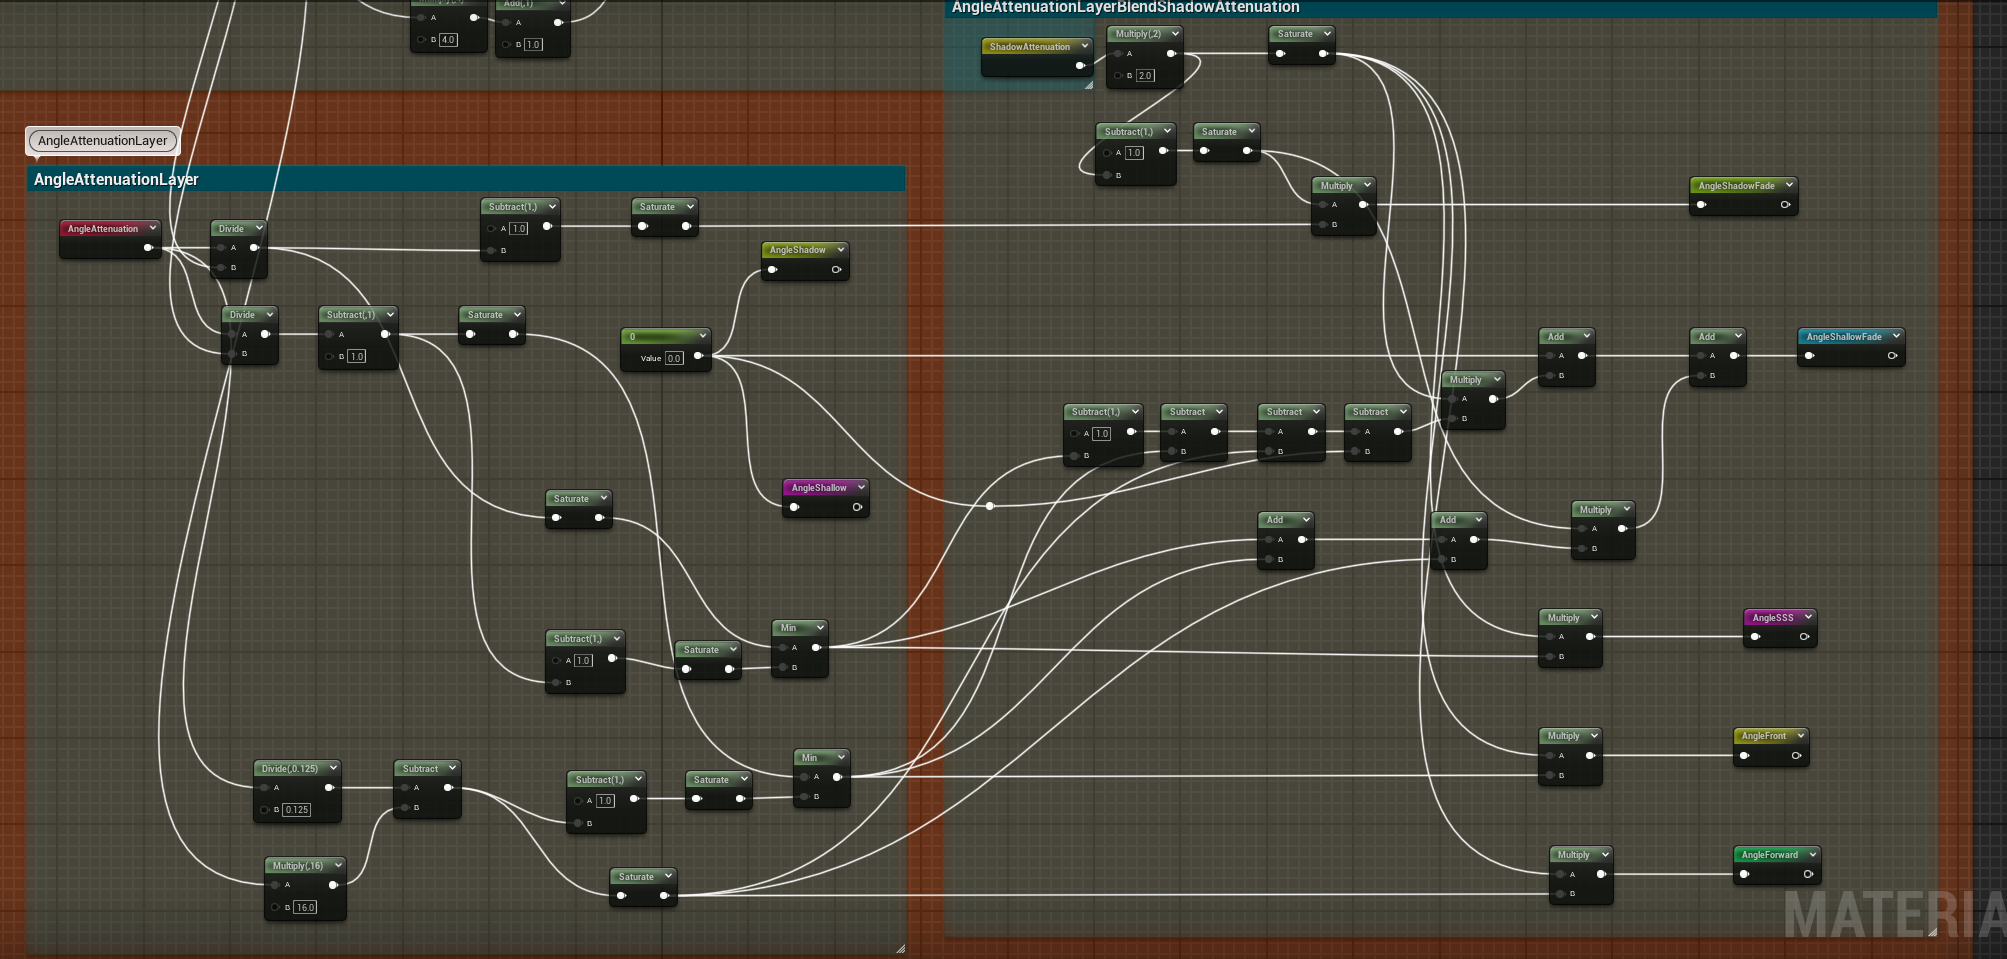
Task: Edit the B value 16.0 field
Action: [305, 907]
